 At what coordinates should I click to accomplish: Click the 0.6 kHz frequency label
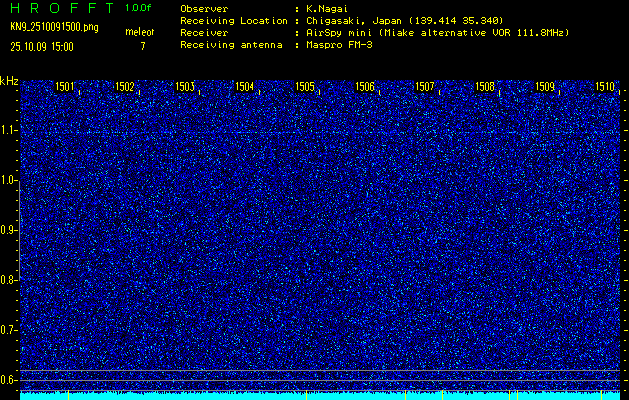click(x=9, y=380)
